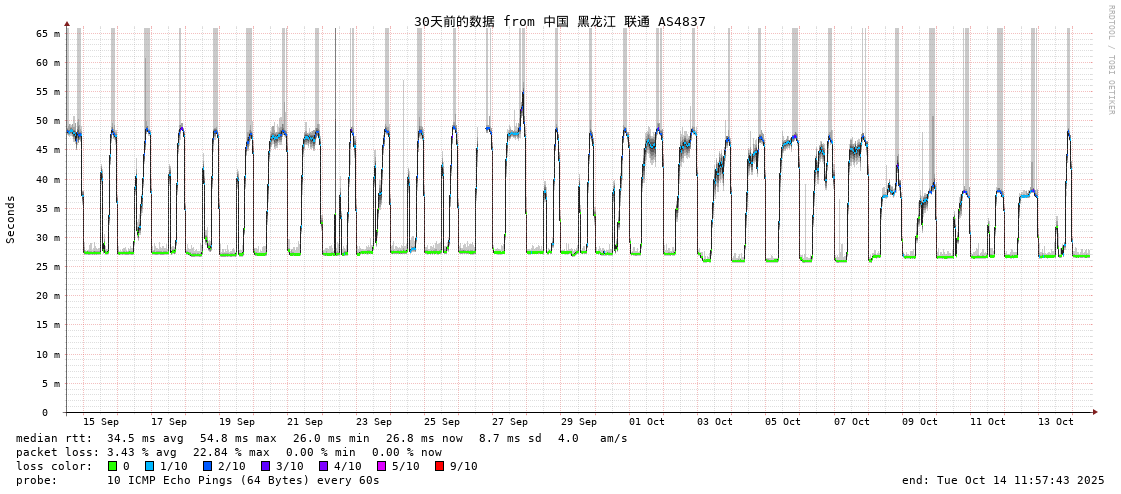Viewport: 1121px width, 494px height.
Task: Click the magenta 5/10 loss swatch
Action: (381, 466)
